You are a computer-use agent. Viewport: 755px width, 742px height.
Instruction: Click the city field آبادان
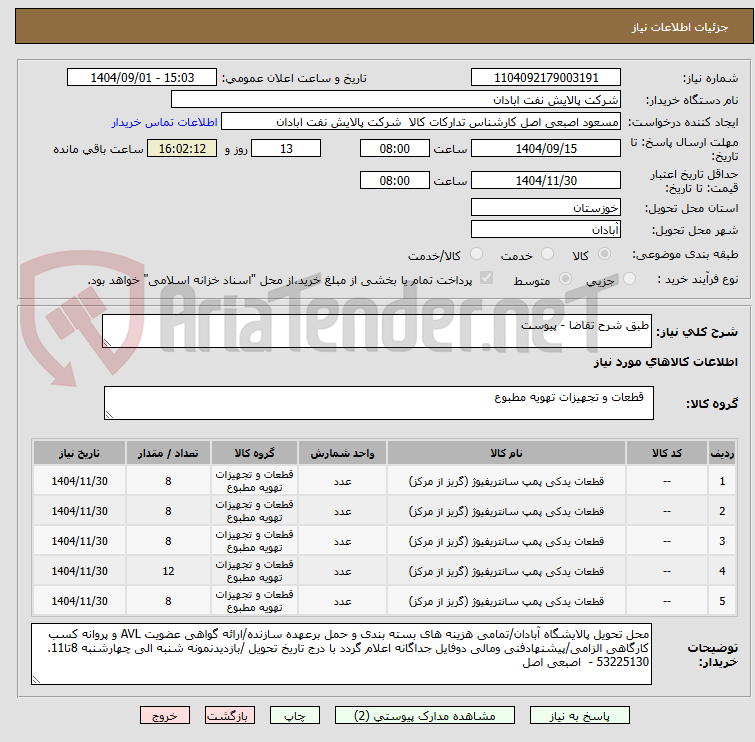[x=546, y=230]
